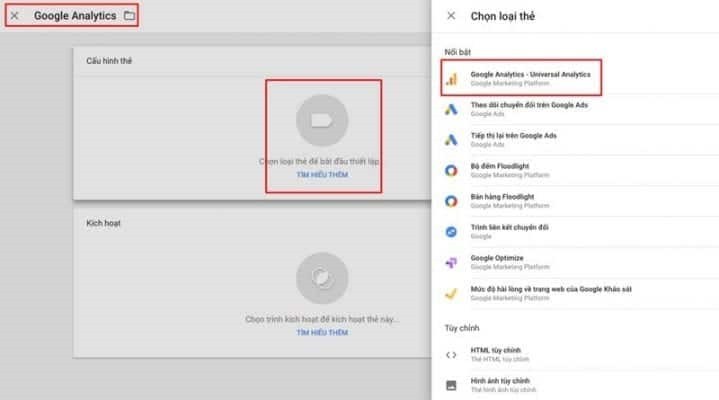Click the folder icon beside Google Analytics title
This screenshot has height=400, width=719.
129,16
